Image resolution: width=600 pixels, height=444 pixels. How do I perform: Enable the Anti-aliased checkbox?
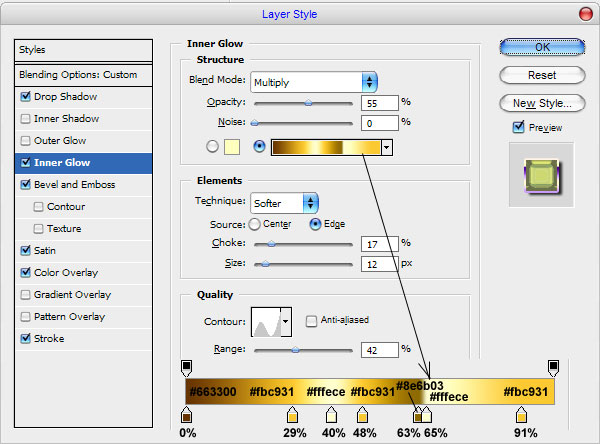coord(311,320)
